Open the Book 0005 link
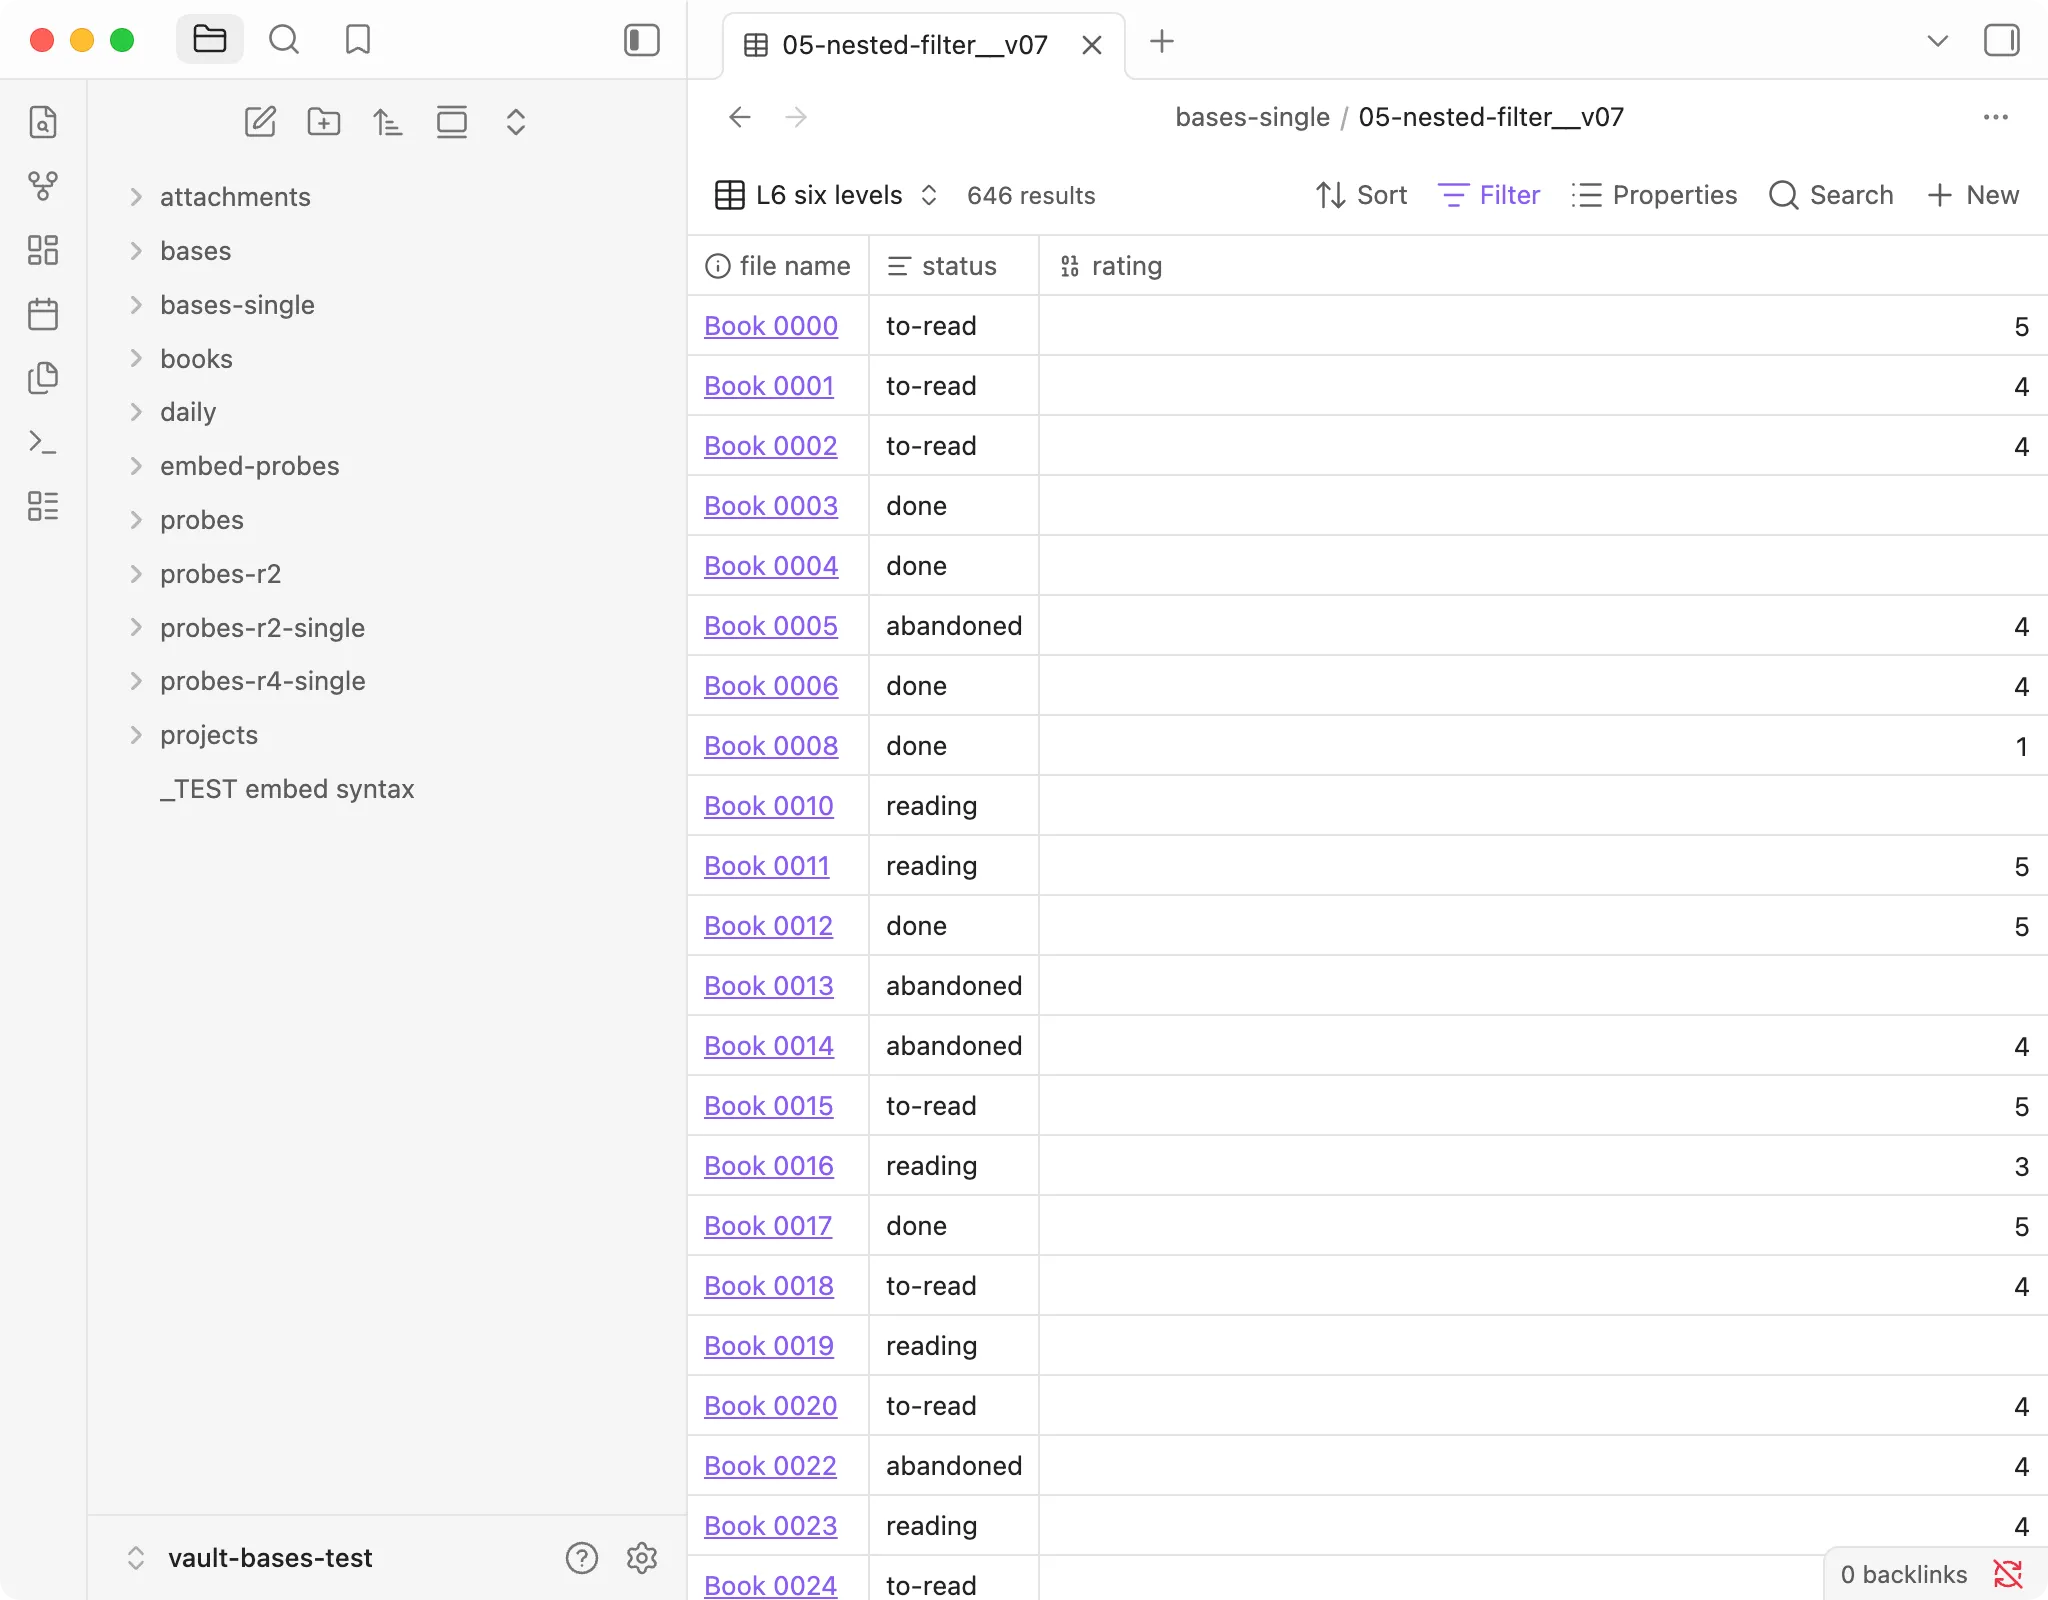2048x1600 pixels. [x=771, y=626]
